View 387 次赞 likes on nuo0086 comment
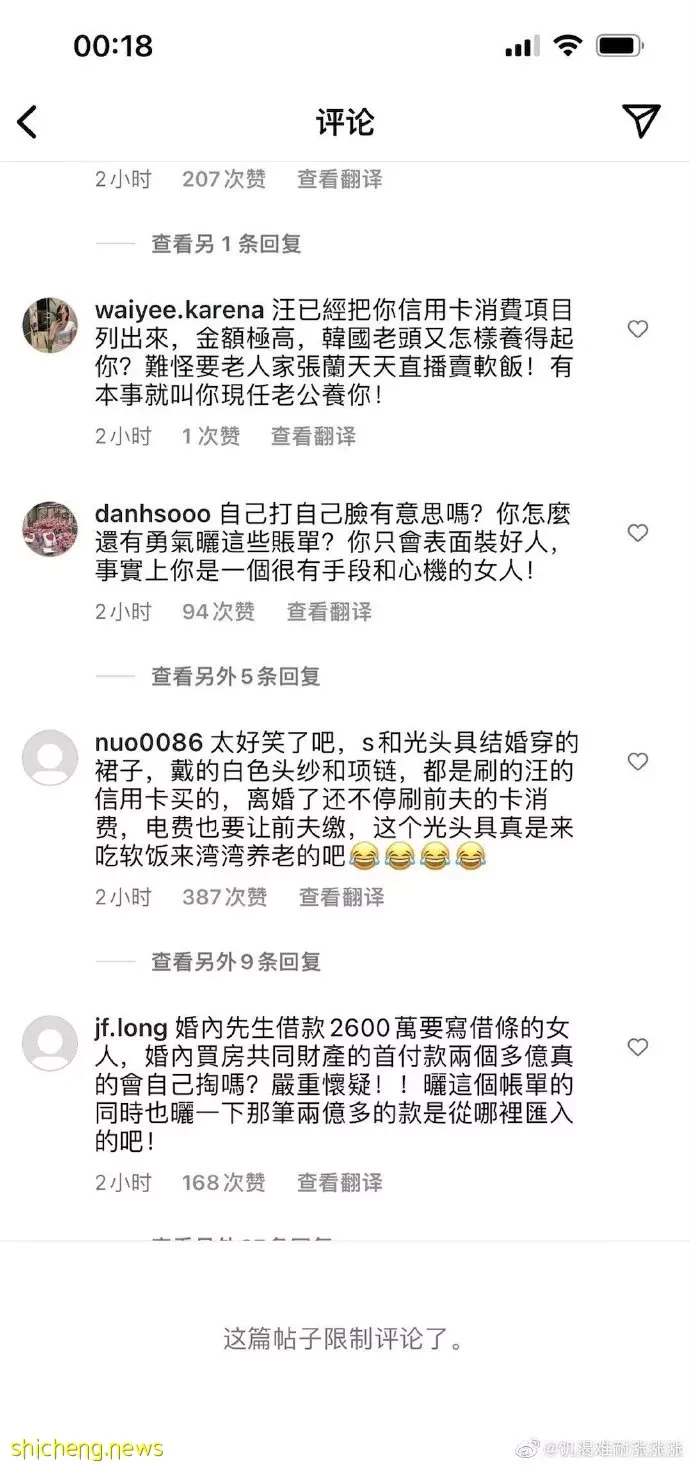This screenshot has width=690, height=1465. tap(224, 897)
